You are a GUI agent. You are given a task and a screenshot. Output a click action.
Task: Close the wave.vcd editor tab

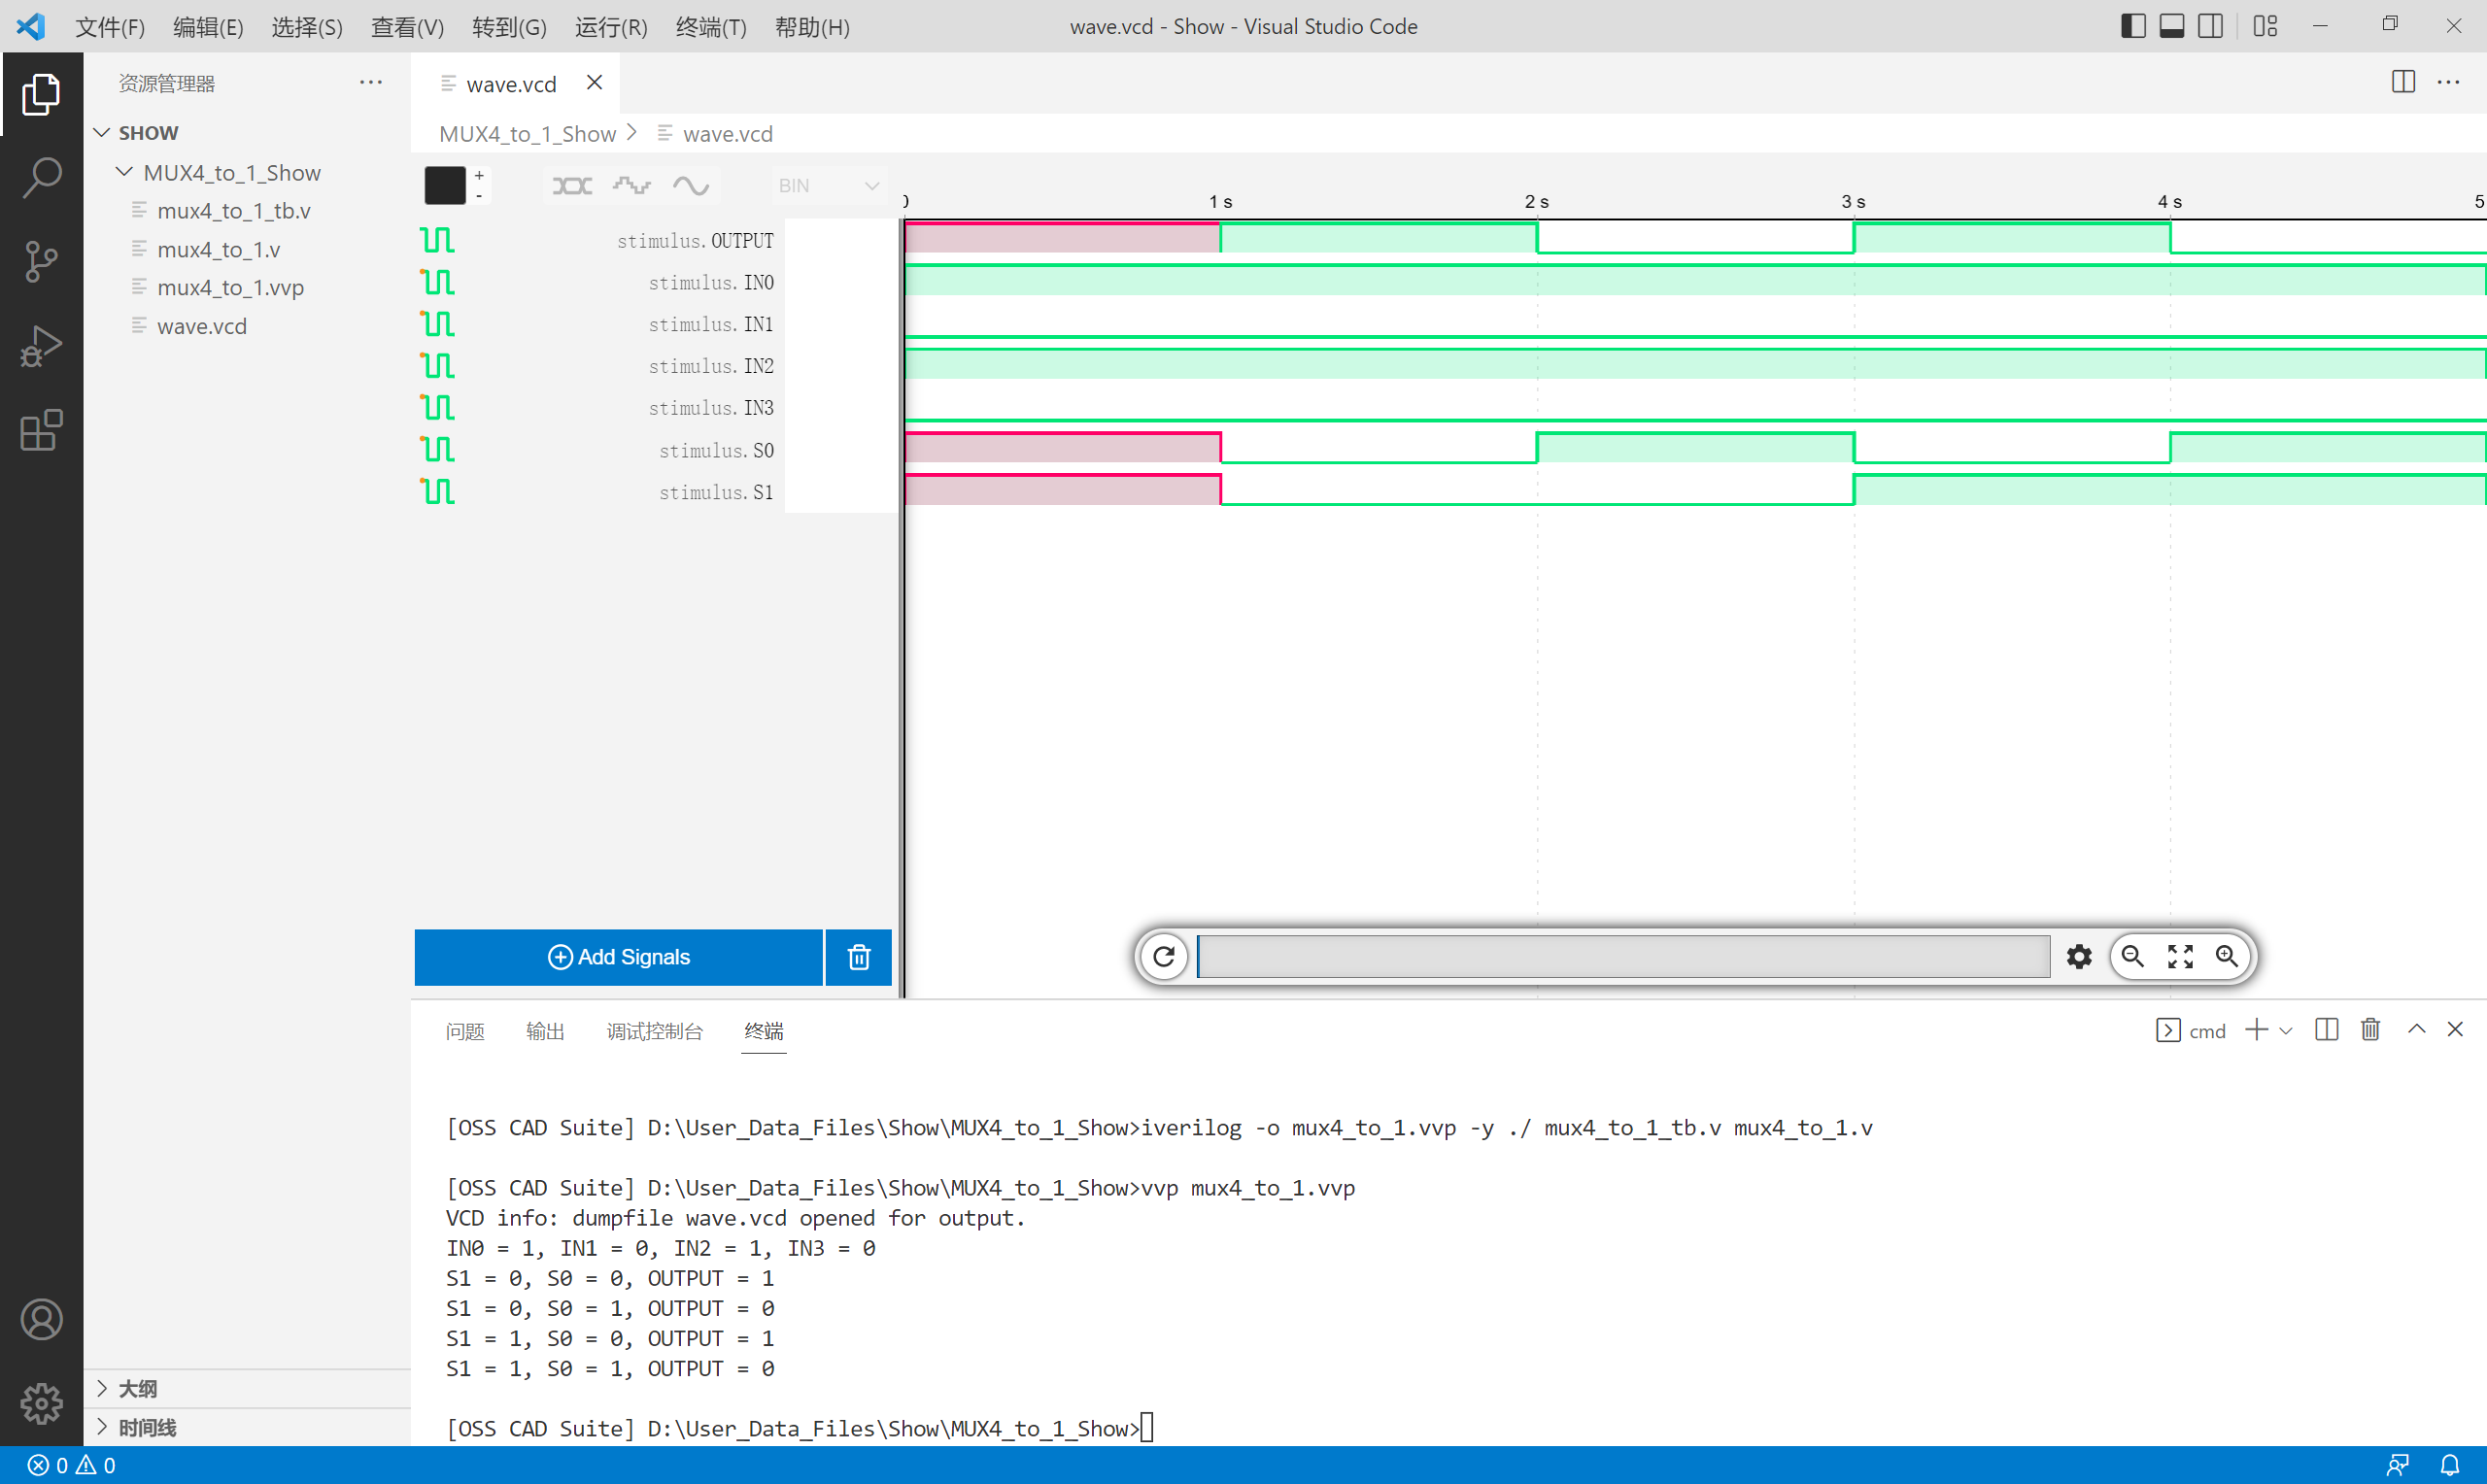pos(595,83)
